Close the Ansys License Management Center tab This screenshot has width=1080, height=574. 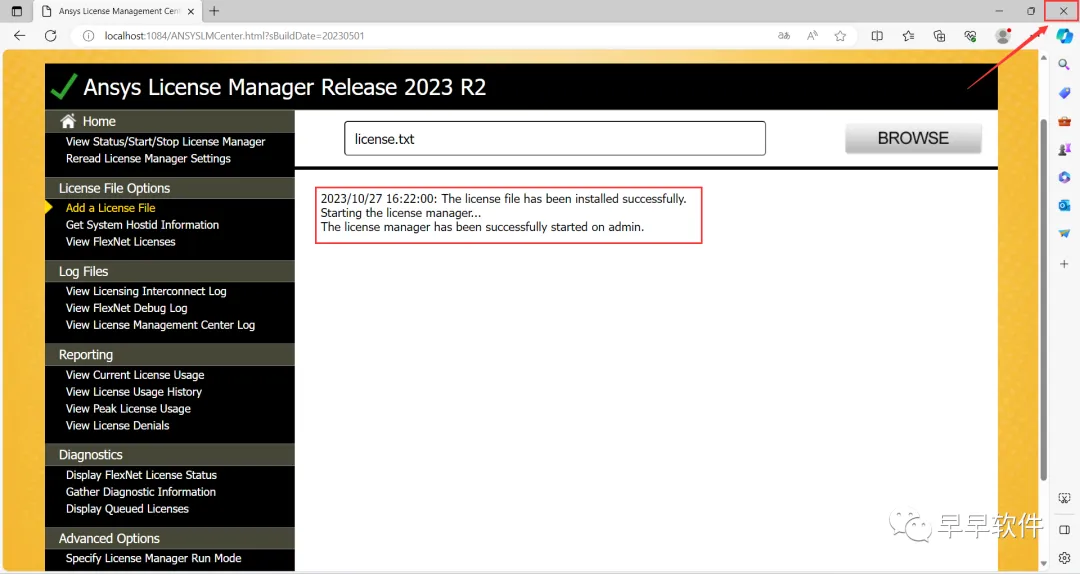pyautogui.click(x=191, y=11)
